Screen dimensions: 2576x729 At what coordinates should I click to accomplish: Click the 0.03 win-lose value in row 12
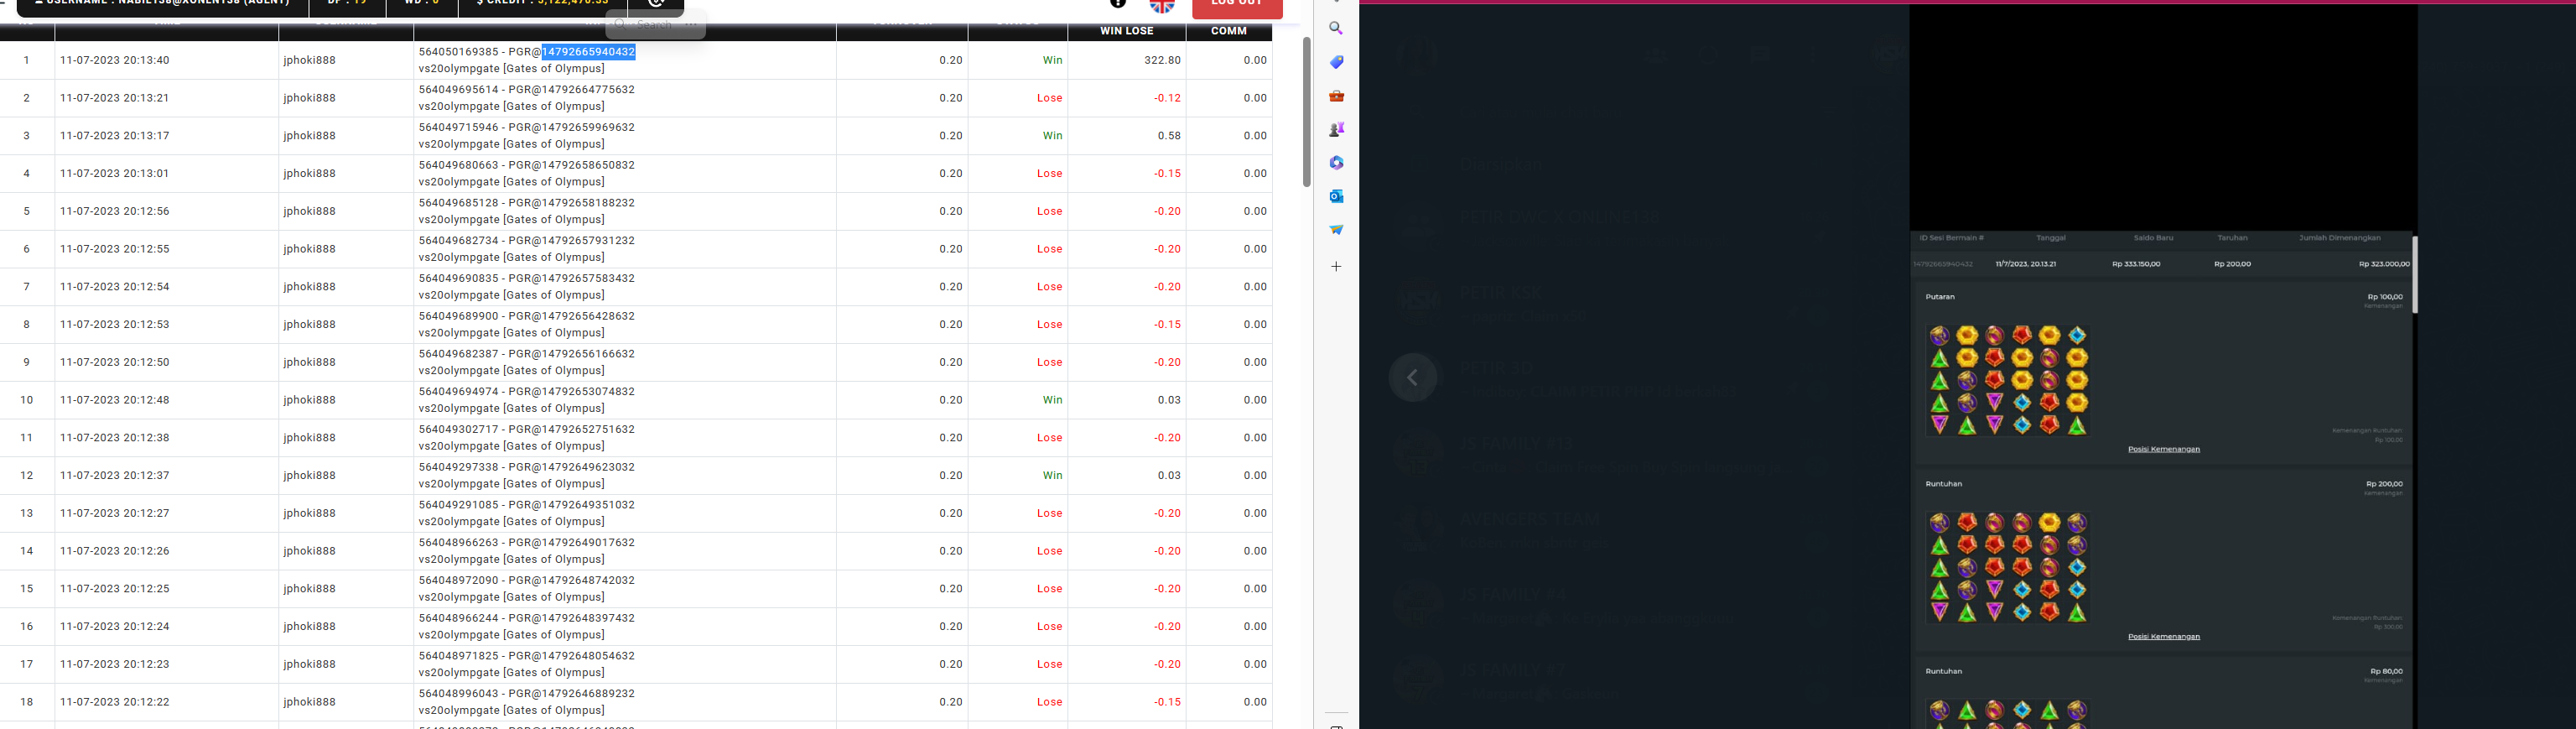(x=1169, y=475)
